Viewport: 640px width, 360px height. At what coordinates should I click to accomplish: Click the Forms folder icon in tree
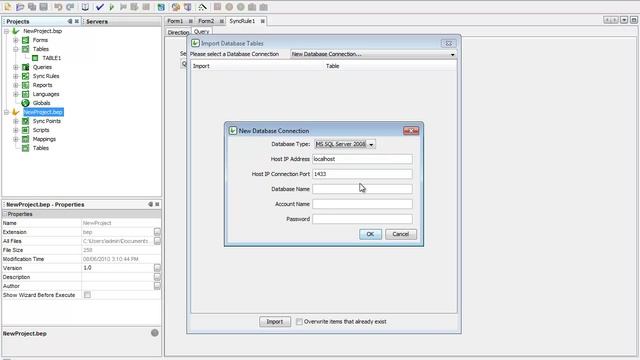(25, 40)
